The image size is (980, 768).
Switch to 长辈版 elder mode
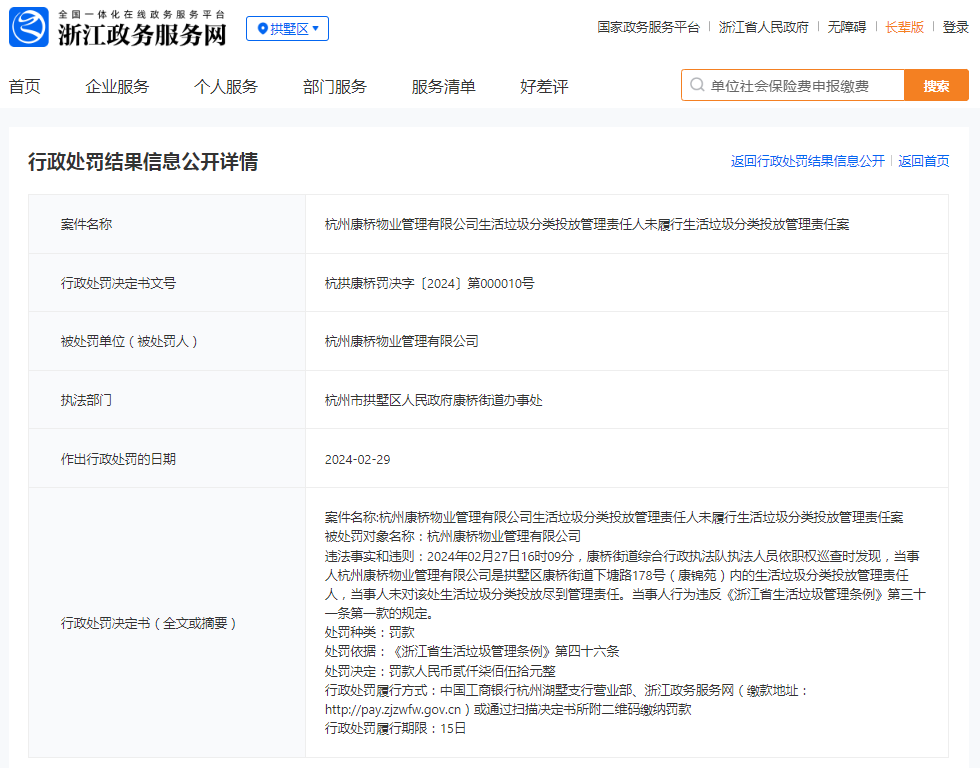click(904, 27)
